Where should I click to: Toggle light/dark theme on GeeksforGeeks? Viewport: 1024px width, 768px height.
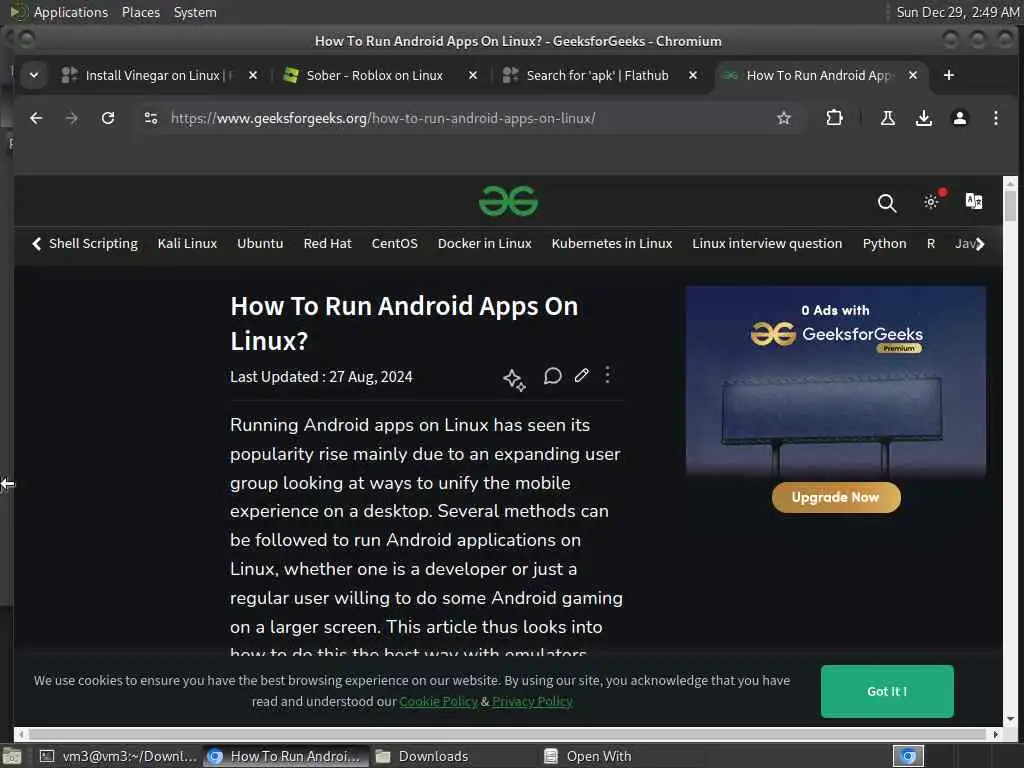point(931,202)
